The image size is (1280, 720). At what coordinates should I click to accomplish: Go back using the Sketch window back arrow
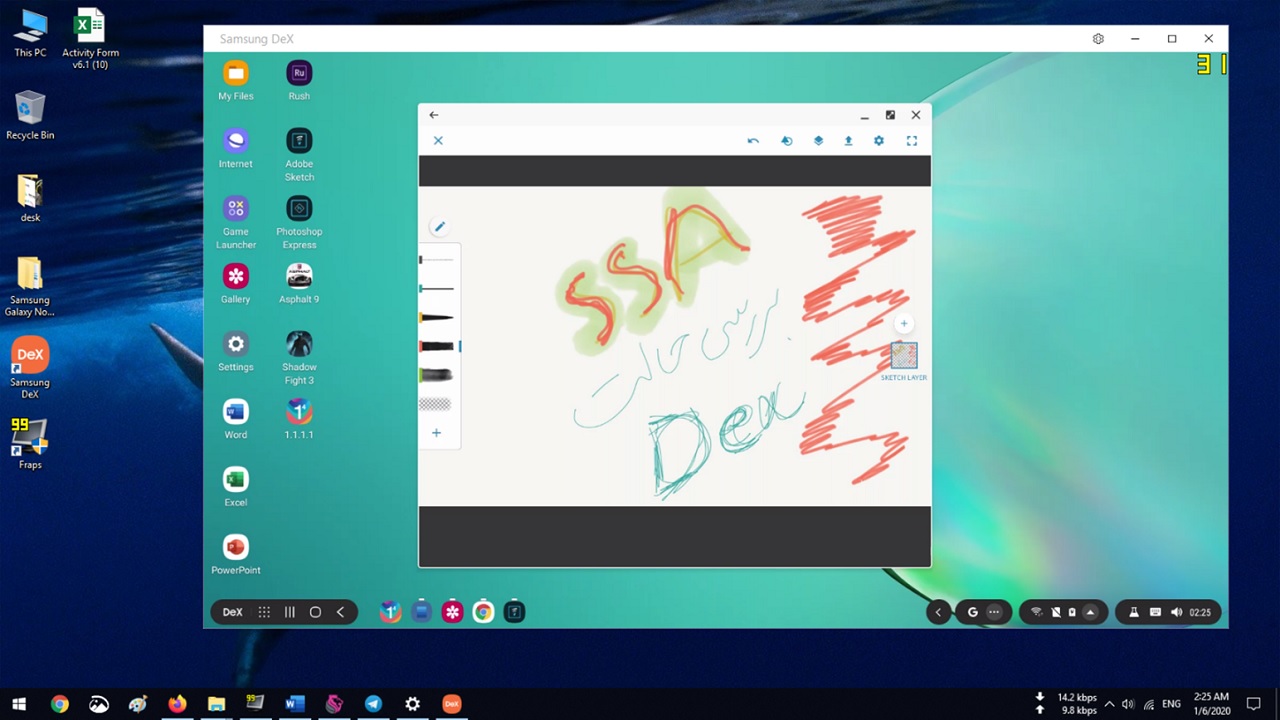click(434, 115)
